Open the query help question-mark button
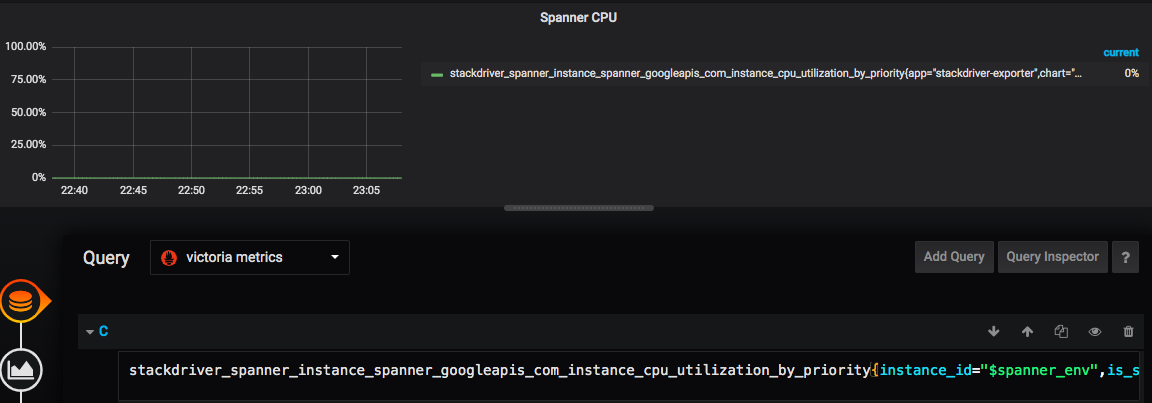This screenshot has height=403, width=1152. pos(1125,257)
